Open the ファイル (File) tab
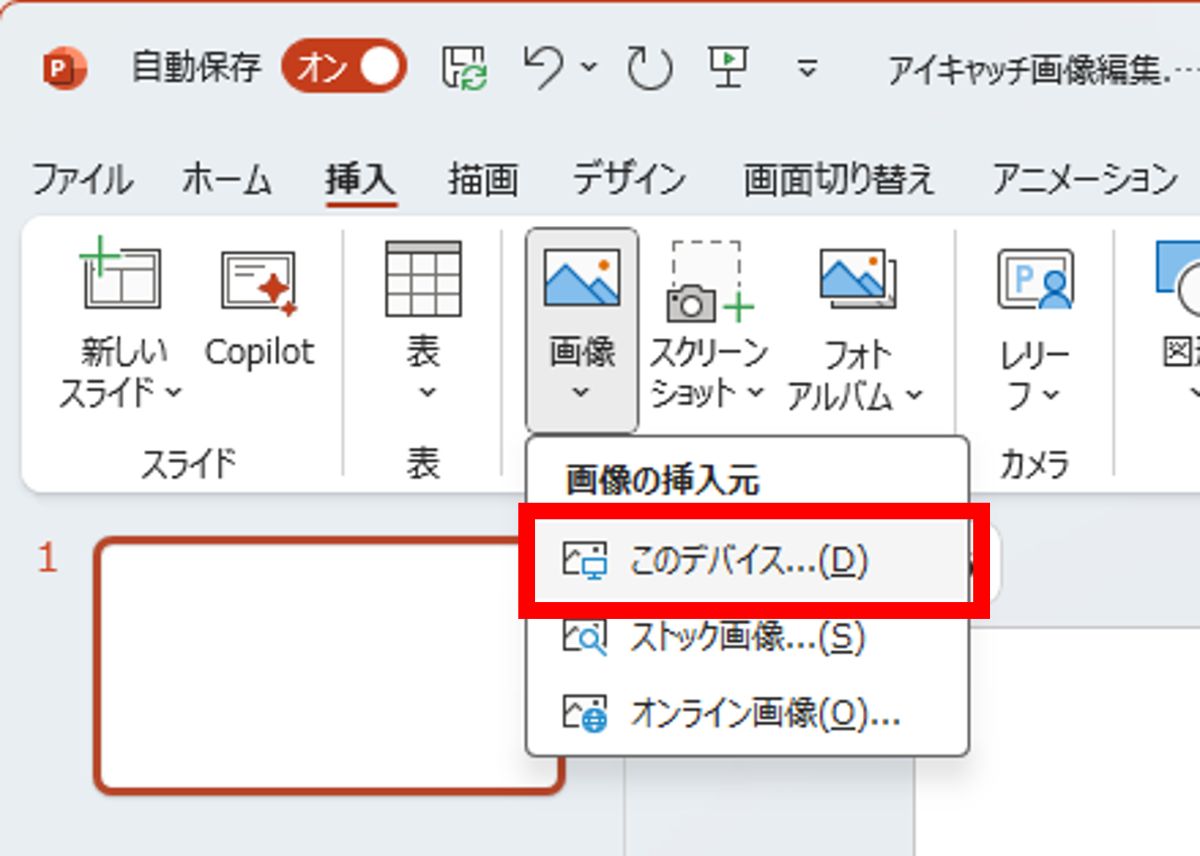The image size is (1200, 856). [82, 180]
